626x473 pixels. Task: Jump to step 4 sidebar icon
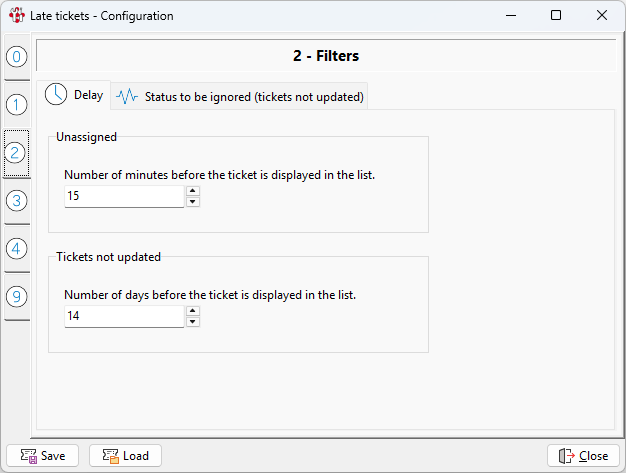(17, 248)
